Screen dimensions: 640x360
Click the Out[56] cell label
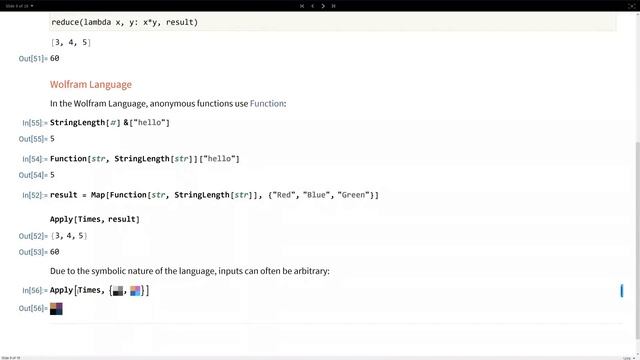[33, 309]
